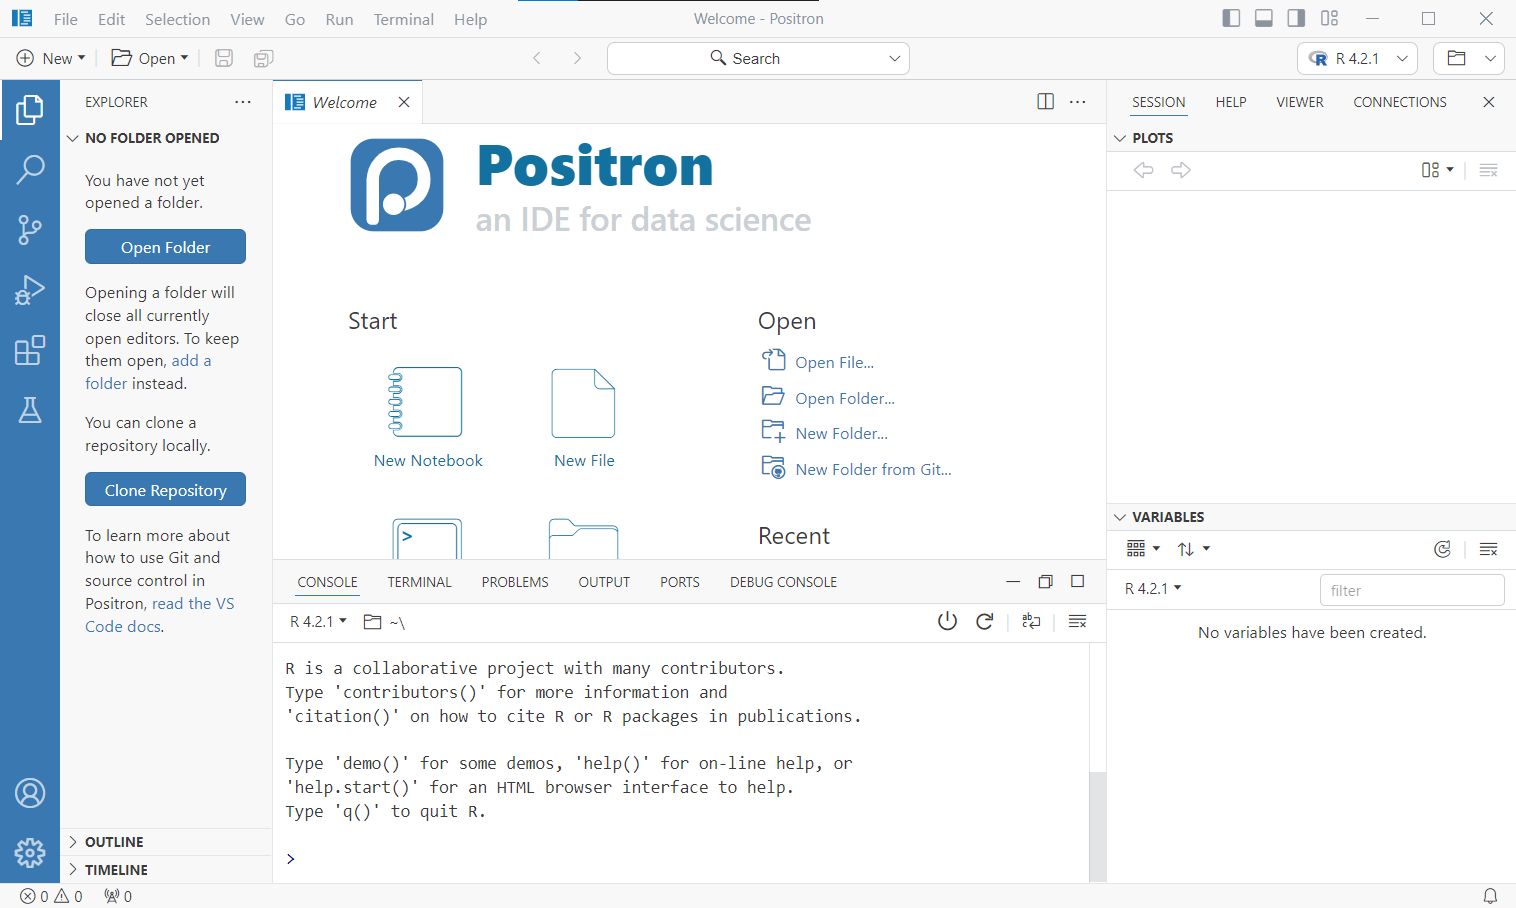The width and height of the screenshot is (1516, 908).
Task: Open the Terminal menu
Action: 403,19
